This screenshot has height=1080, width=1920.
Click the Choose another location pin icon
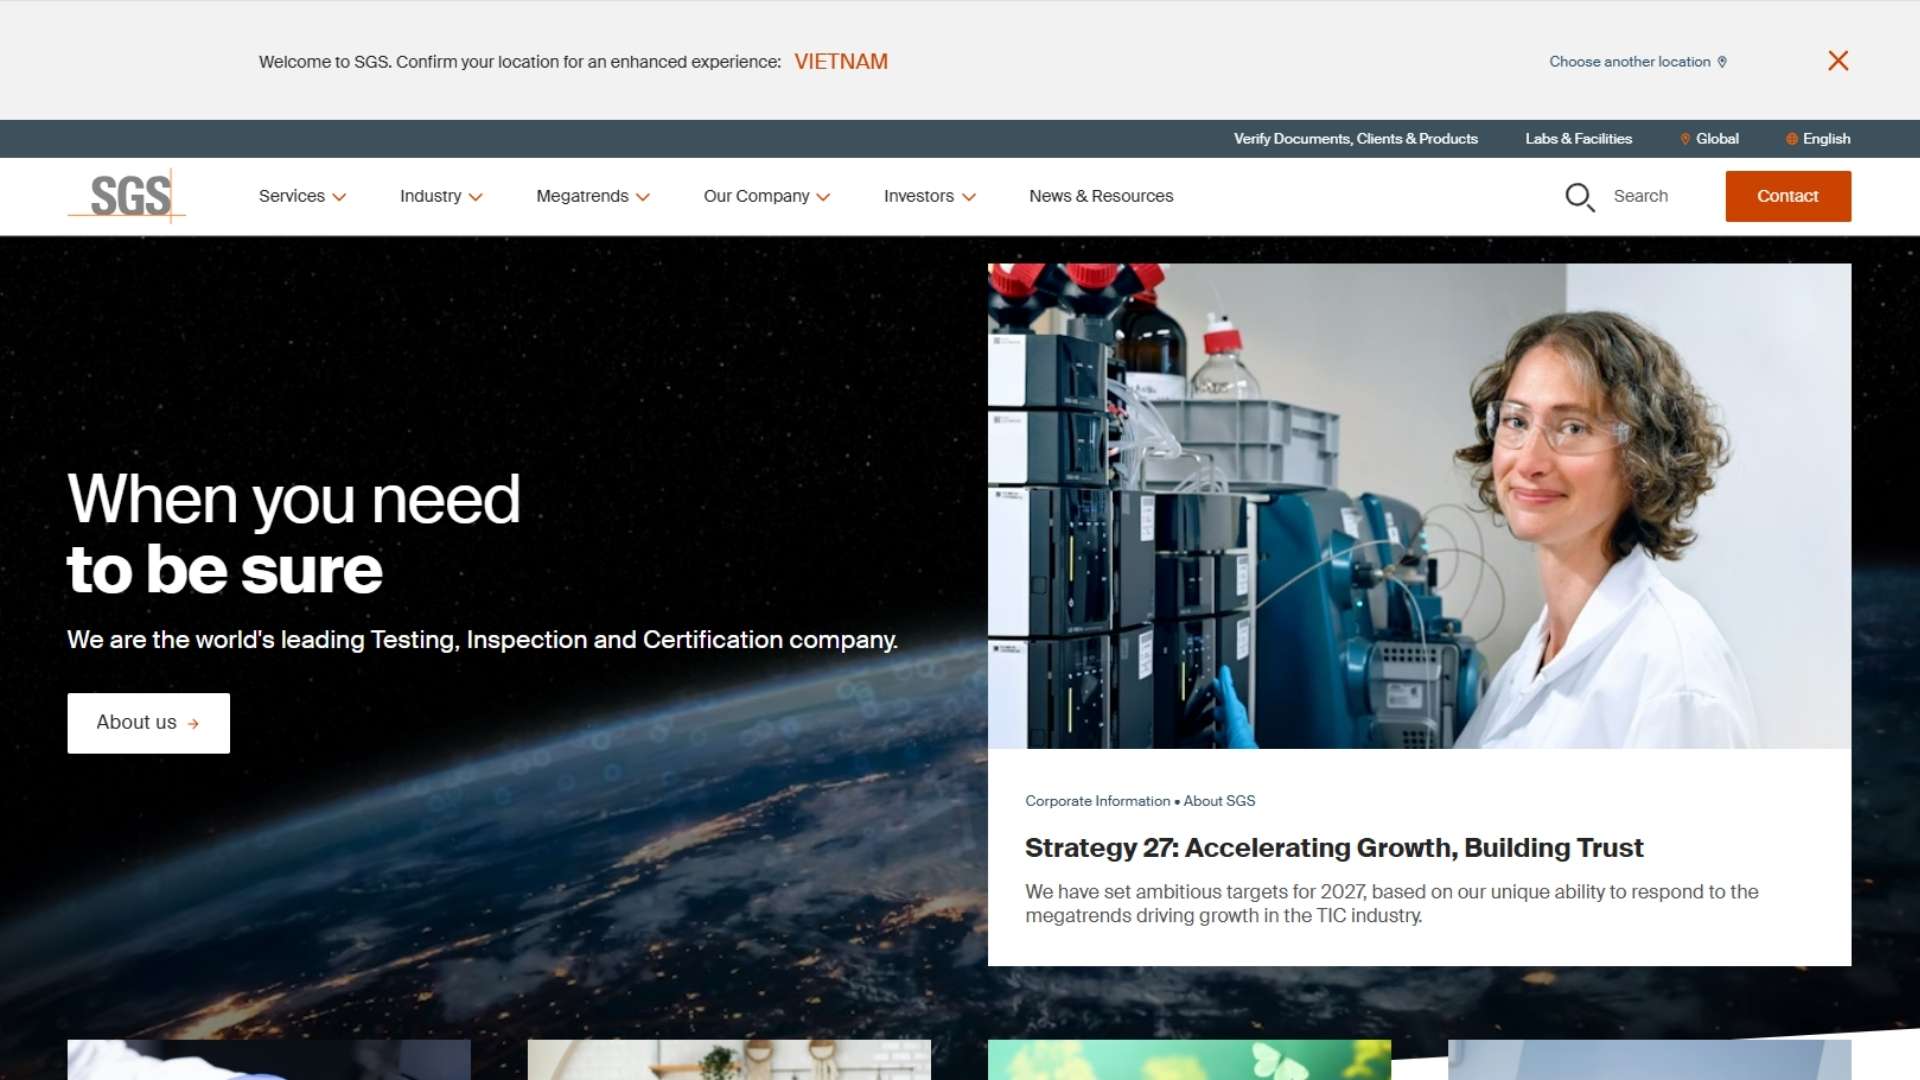coord(1722,62)
